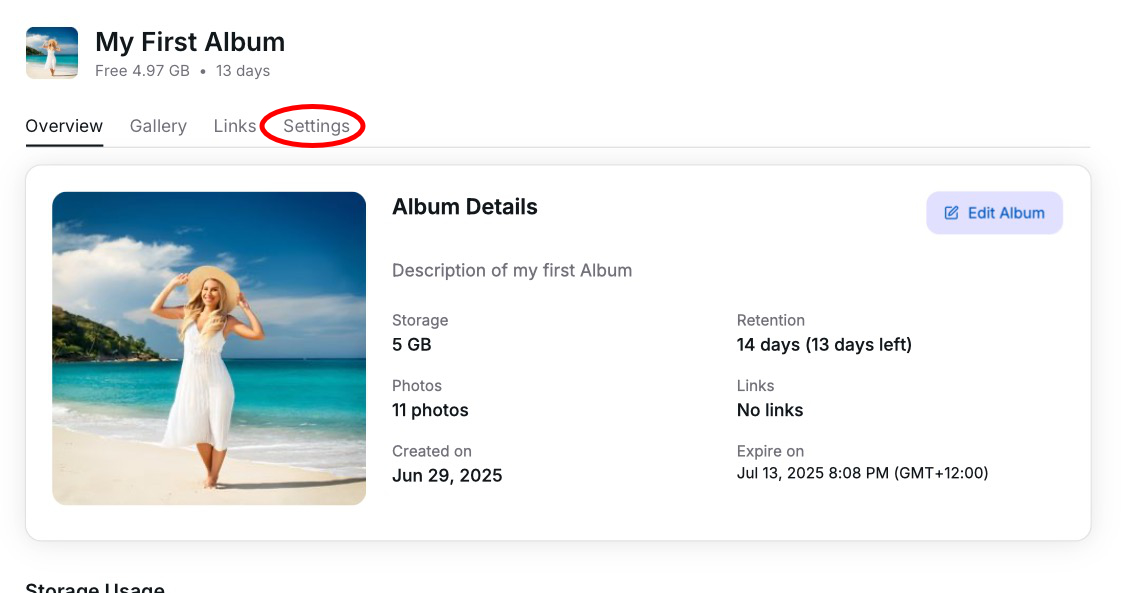Click the 14 days retention value
The width and height of the screenshot is (1131, 593).
point(824,345)
